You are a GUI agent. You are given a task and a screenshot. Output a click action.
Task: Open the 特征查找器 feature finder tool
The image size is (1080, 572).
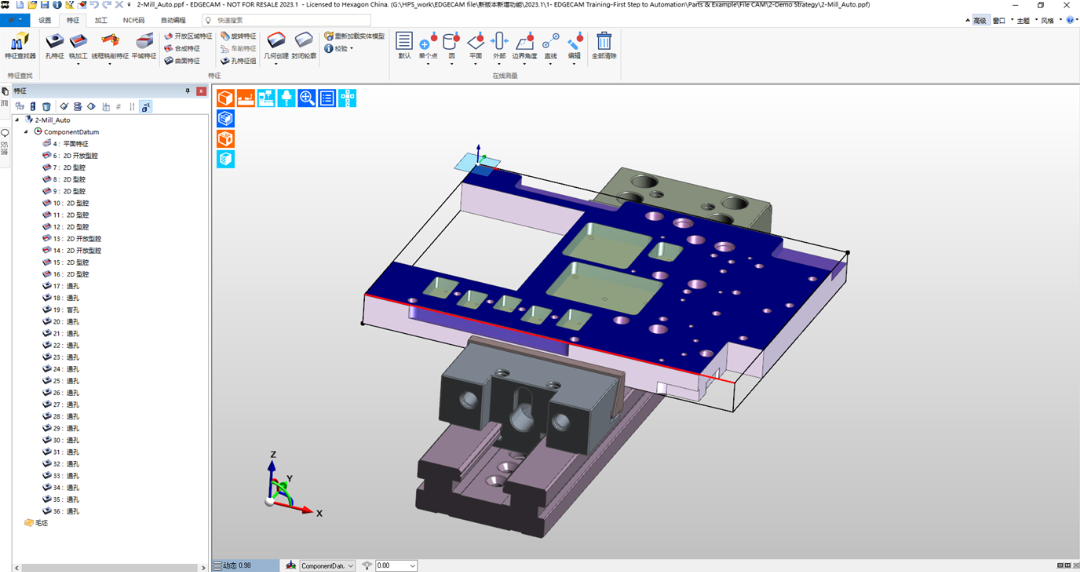point(20,45)
